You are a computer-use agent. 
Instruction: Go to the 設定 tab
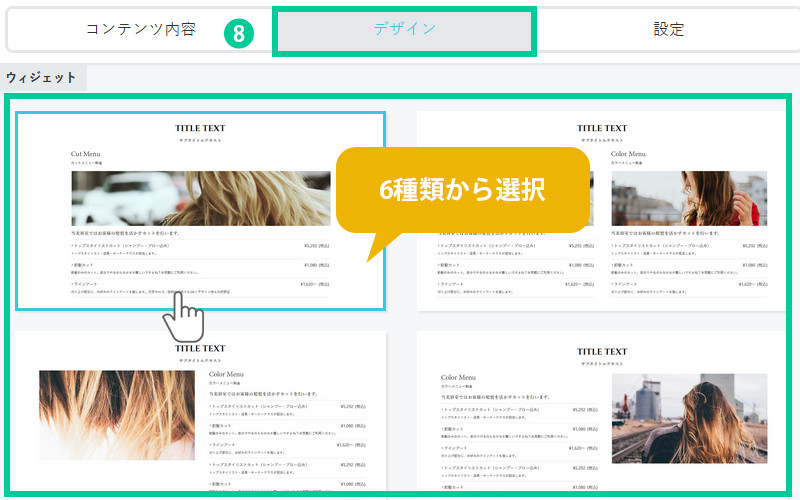tap(668, 30)
